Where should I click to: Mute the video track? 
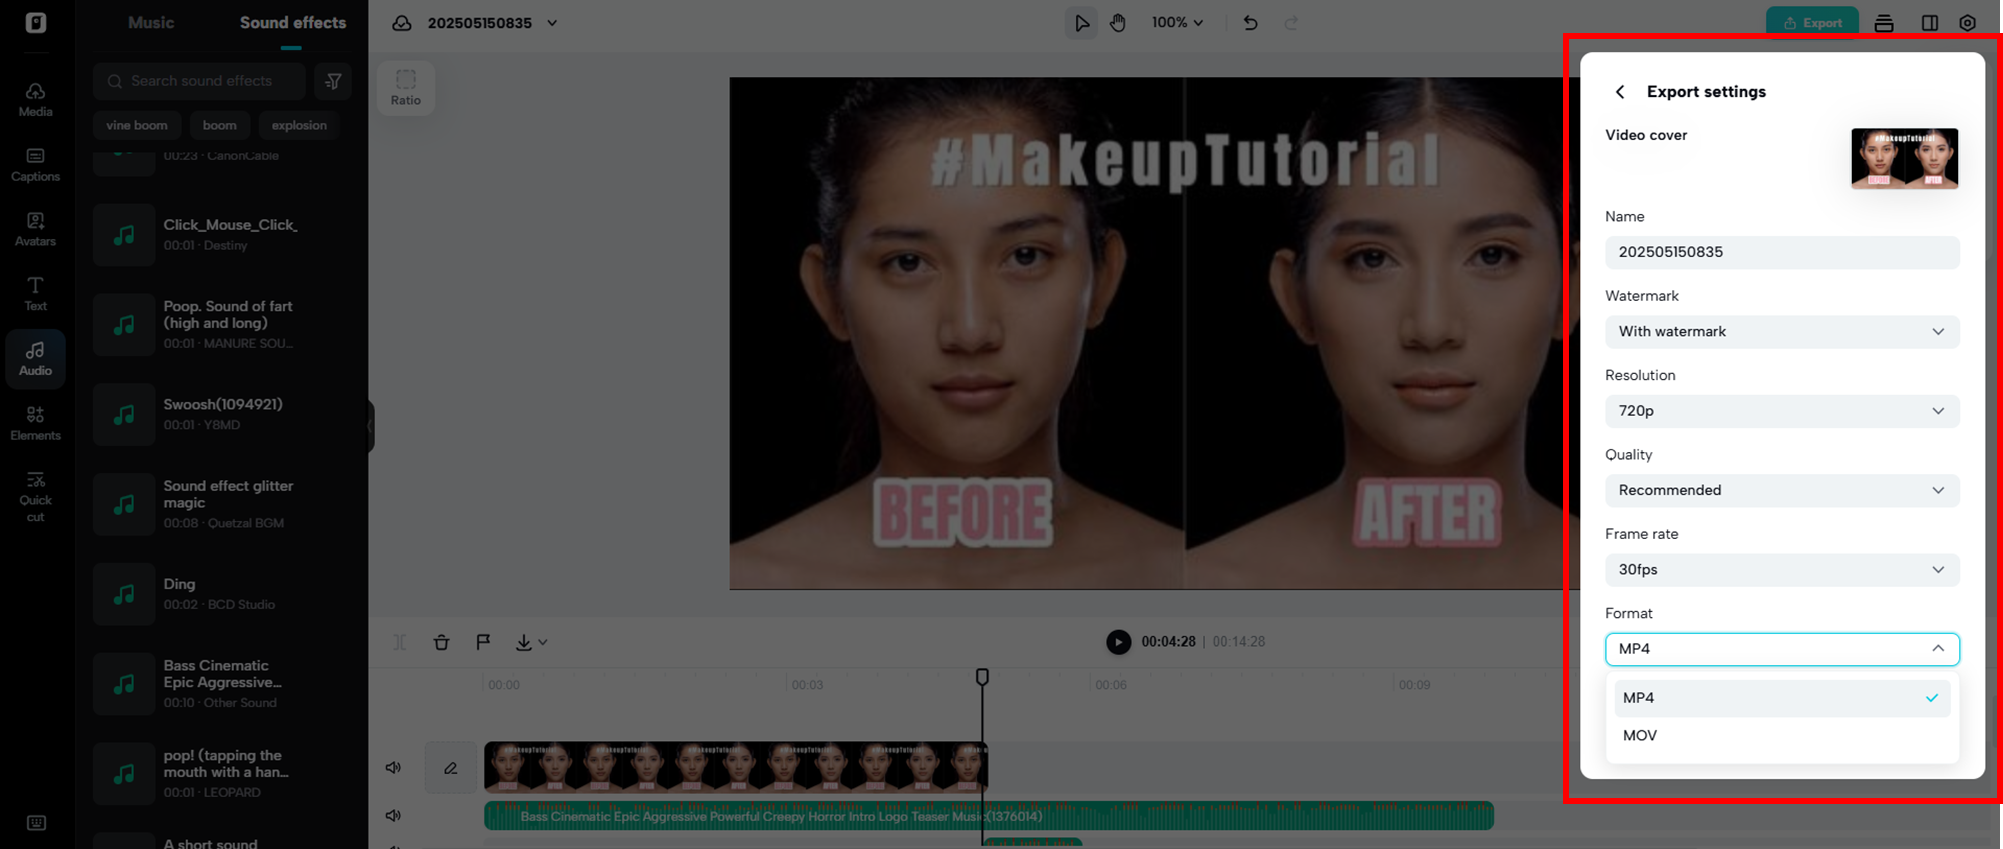coord(393,768)
